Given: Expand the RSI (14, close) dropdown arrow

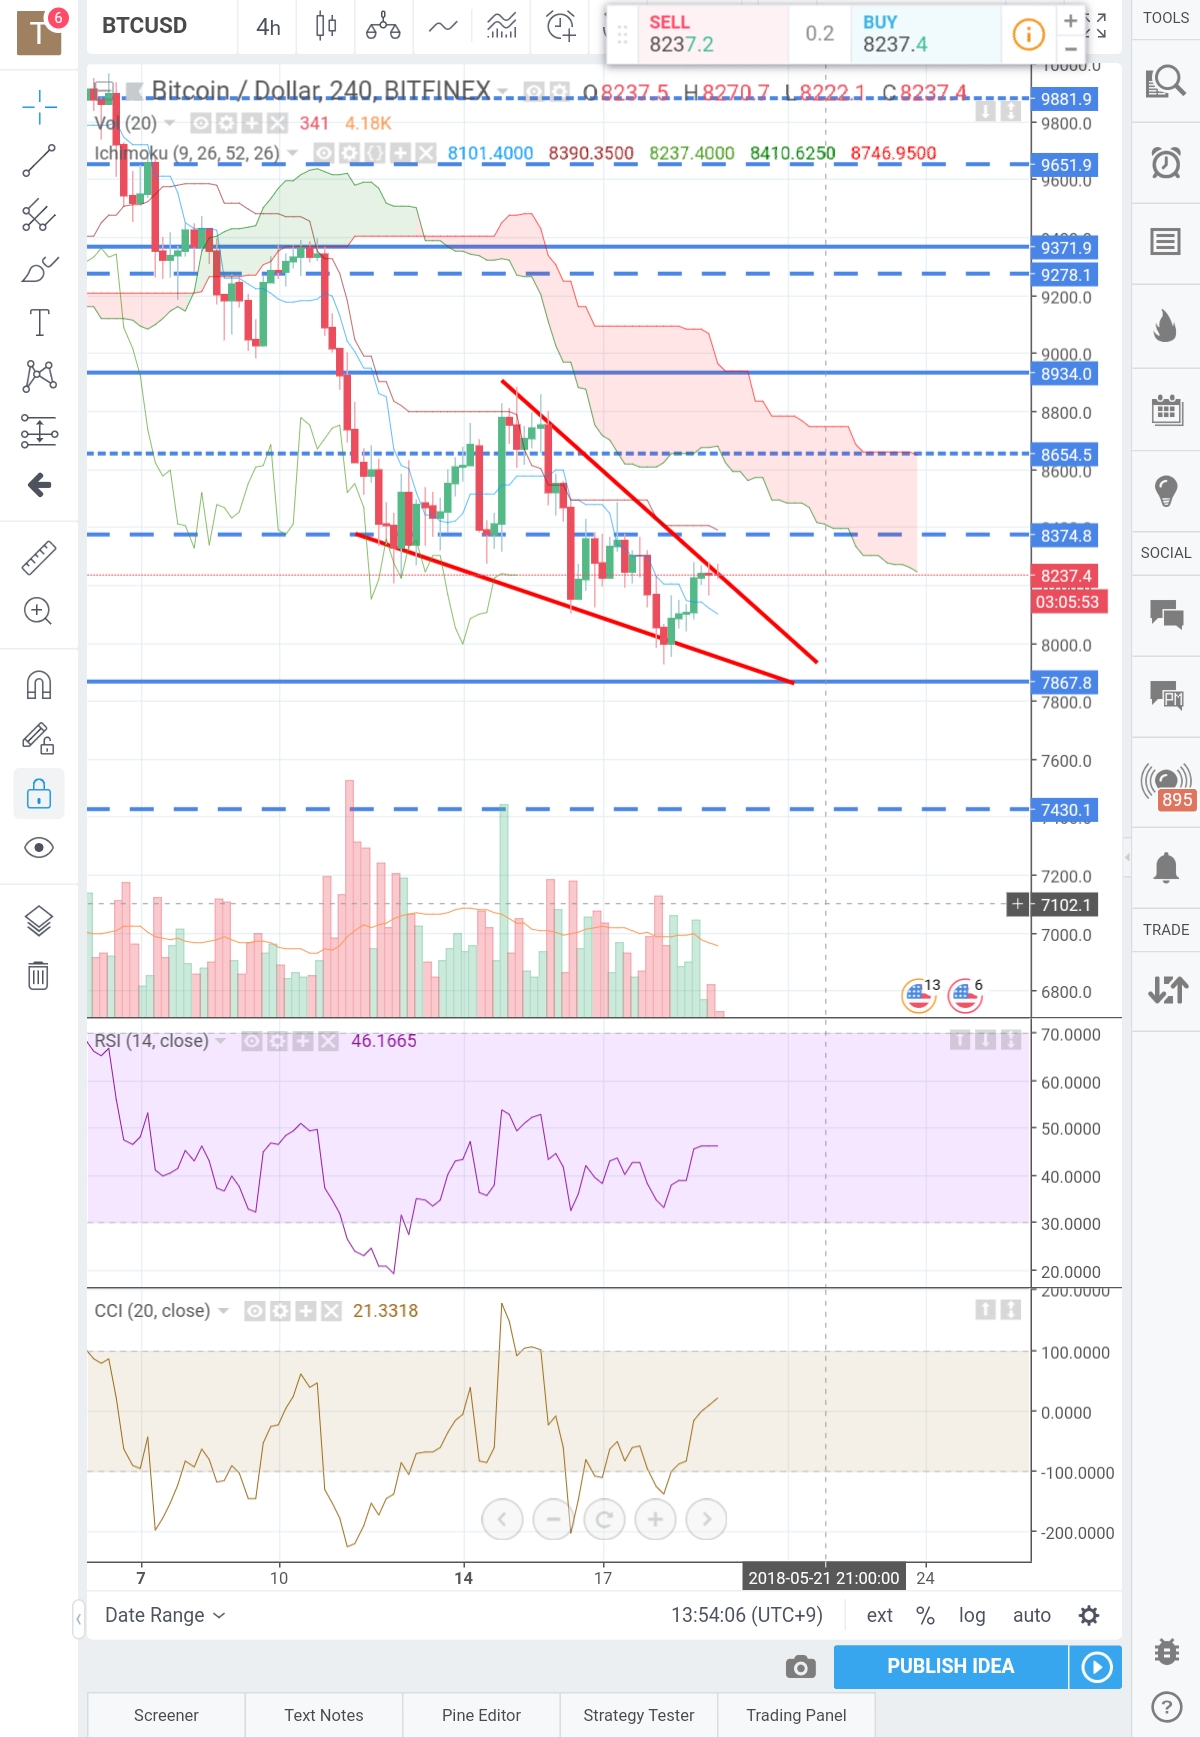Looking at the screenshot, I should point(221,1041).
